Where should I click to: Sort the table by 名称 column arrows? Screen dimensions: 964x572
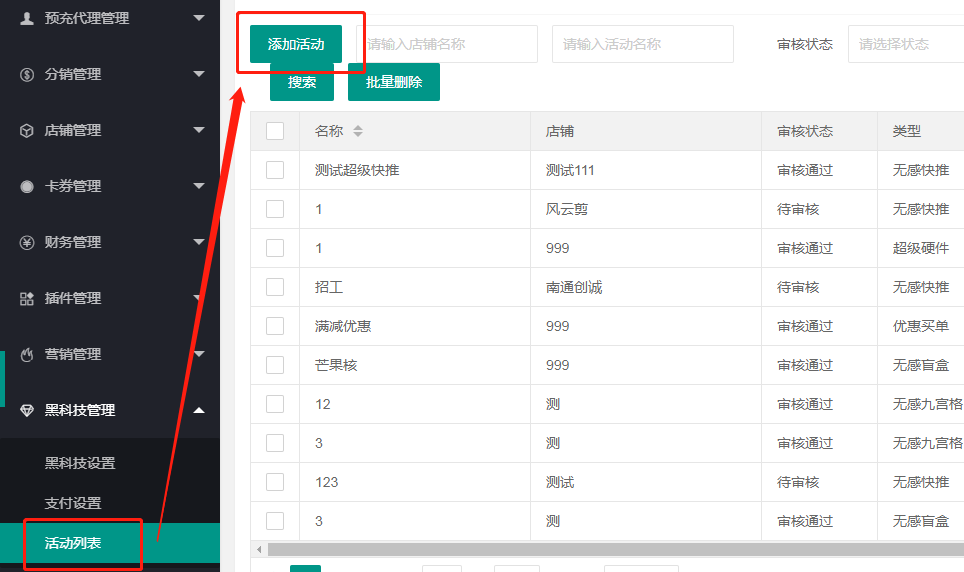coord(358,131)
